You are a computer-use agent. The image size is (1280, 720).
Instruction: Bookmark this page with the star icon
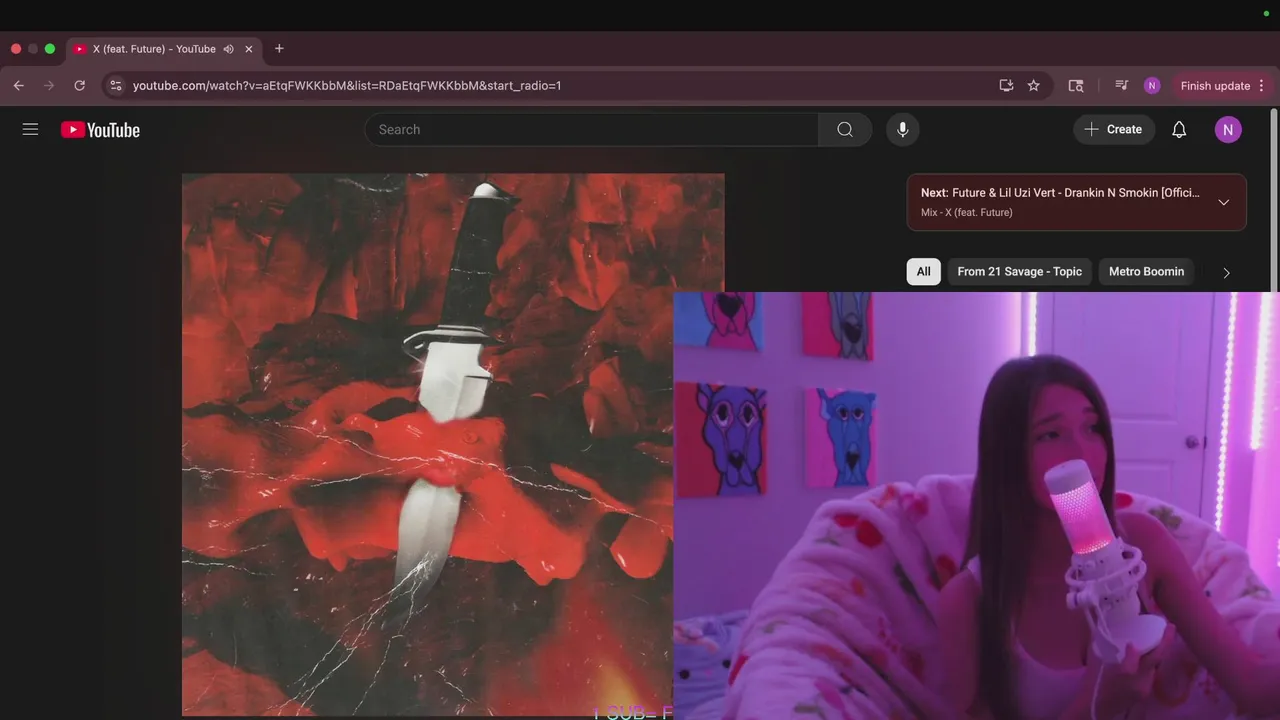(1034, 86)
